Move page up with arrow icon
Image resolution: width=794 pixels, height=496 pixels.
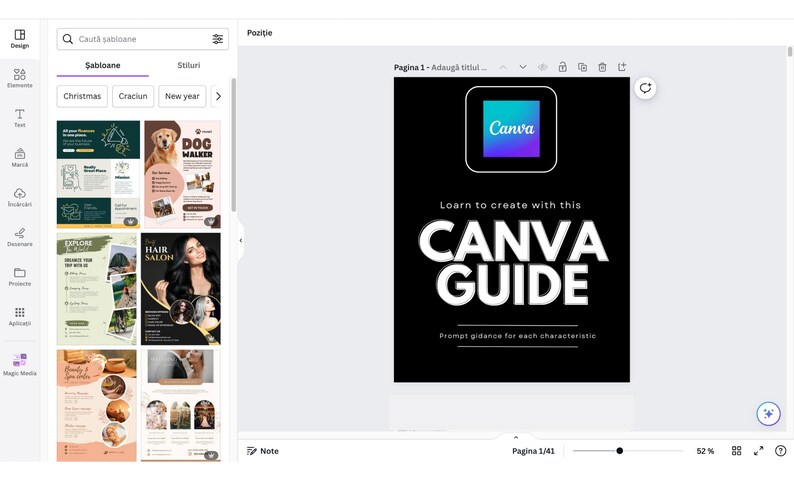pyautogui.click(x=503, y=67)
